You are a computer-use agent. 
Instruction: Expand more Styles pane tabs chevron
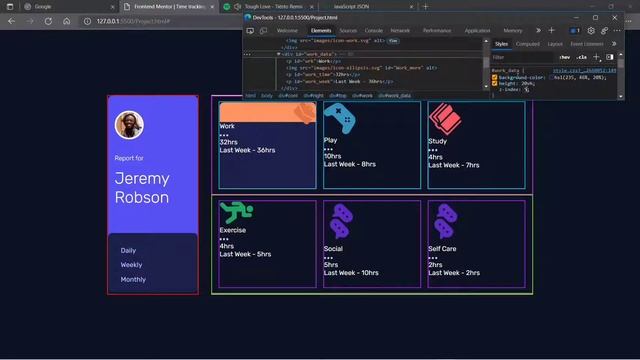coord(614,44)
